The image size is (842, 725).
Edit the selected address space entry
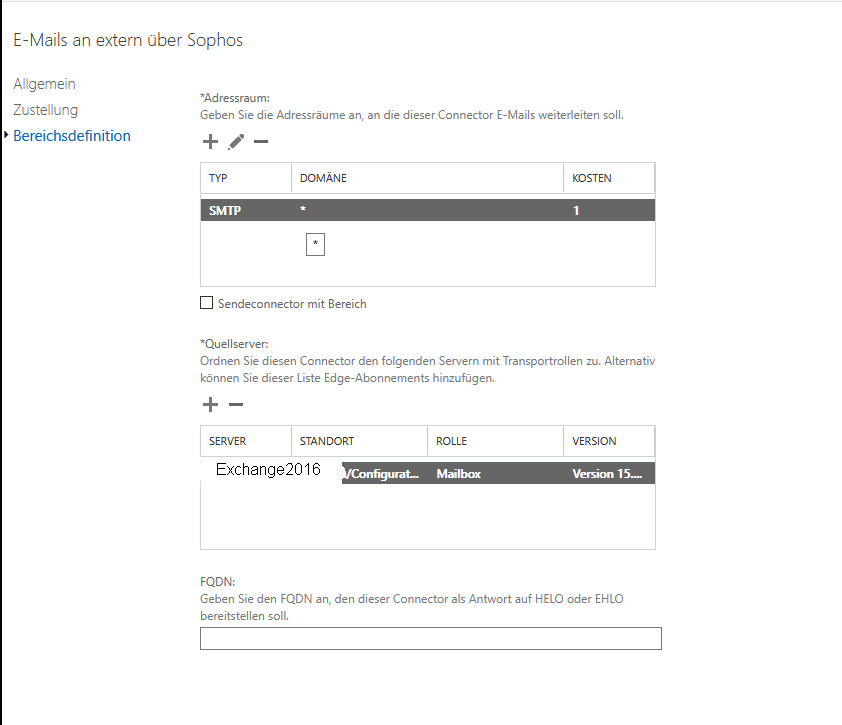click(x=236, y=142)
